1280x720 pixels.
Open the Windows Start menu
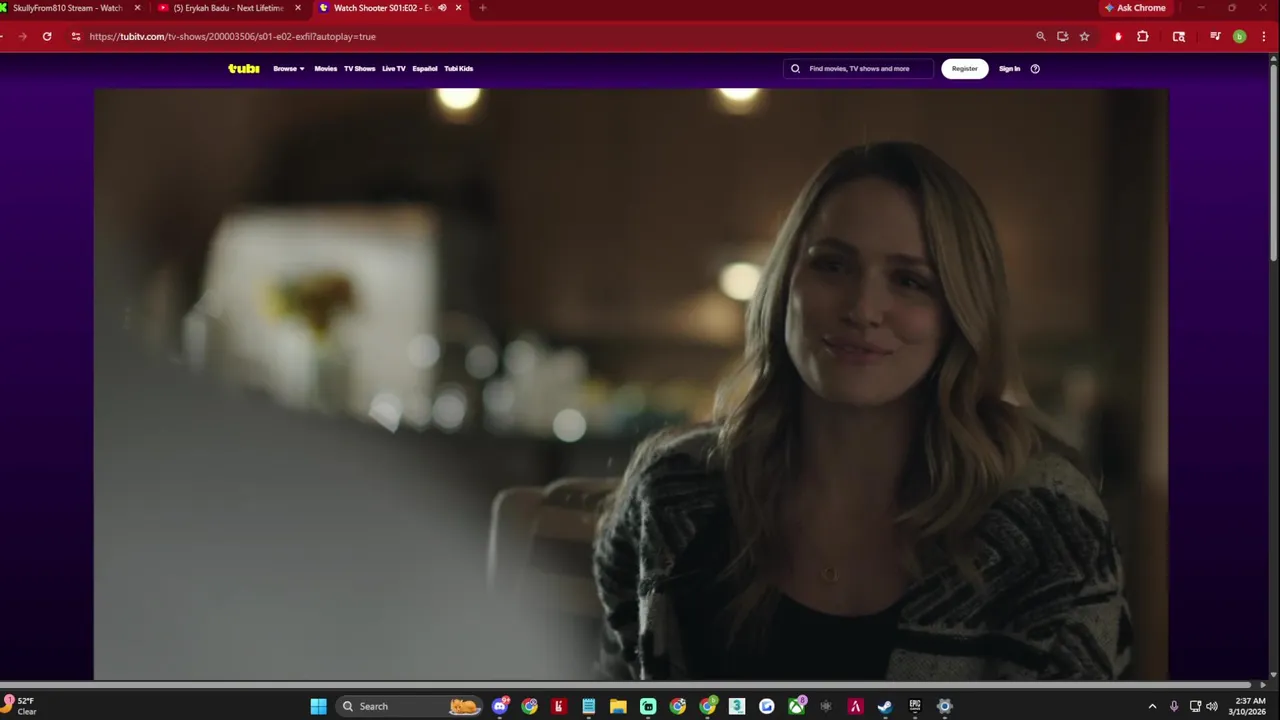click(x=318, y=706)
